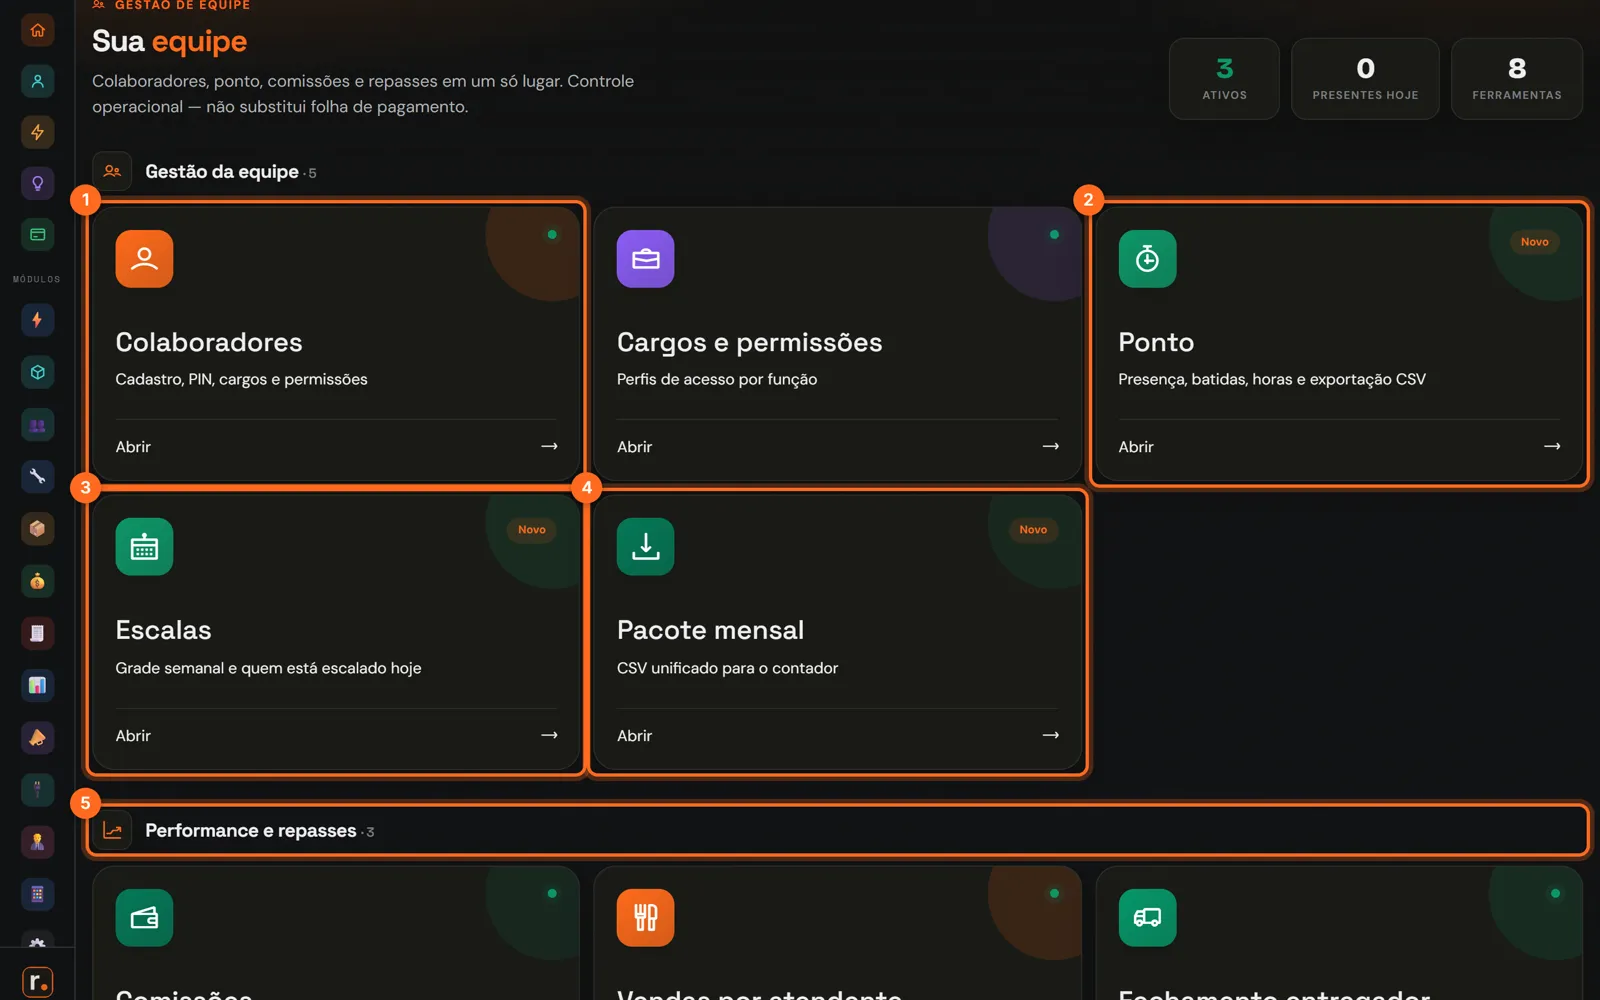Image resolution: width=1600 pixels, height=1000 pixels.
Task: Click the outlined lightning icon above the lightbulb
Action: click(x=37, y=132)
